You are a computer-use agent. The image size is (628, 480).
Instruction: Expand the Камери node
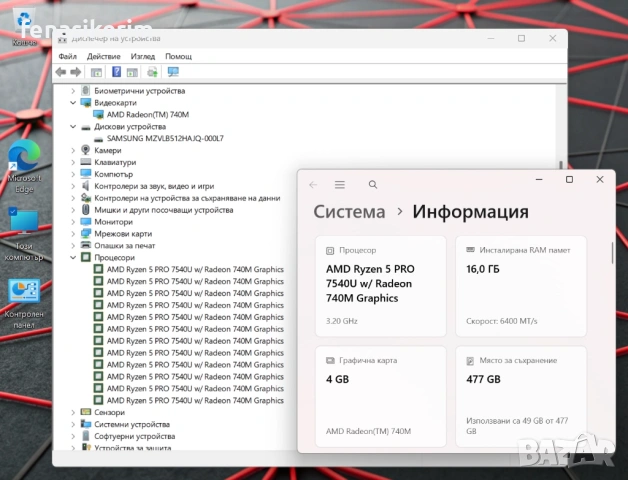[73, 151]
